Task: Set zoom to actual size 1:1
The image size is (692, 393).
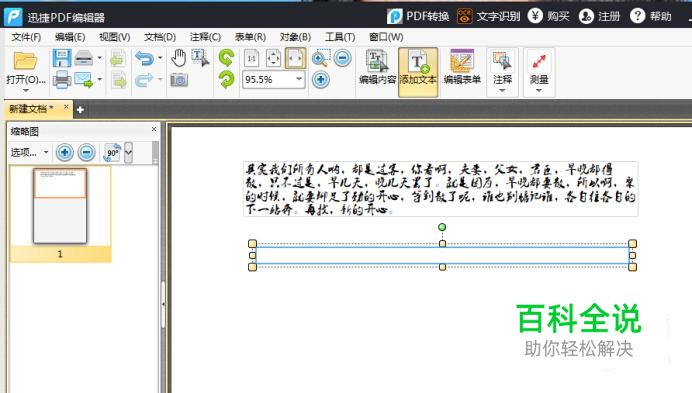Action: 252,58
